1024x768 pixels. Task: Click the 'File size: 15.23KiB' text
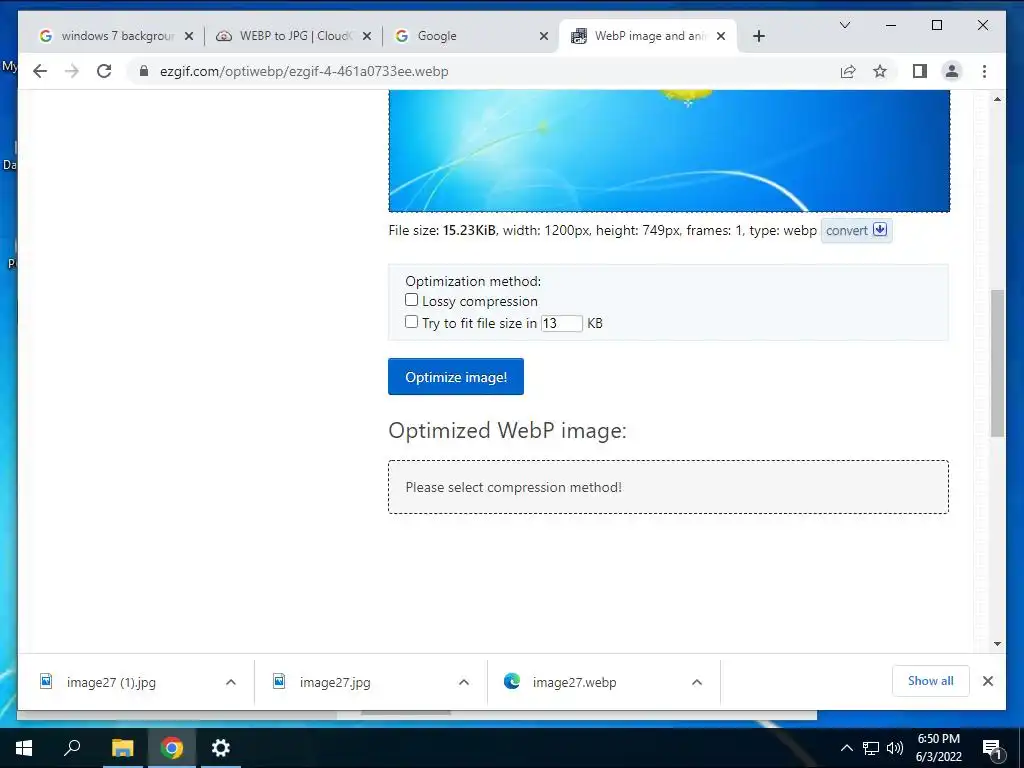pyautogui.click(x=442, y=231)
